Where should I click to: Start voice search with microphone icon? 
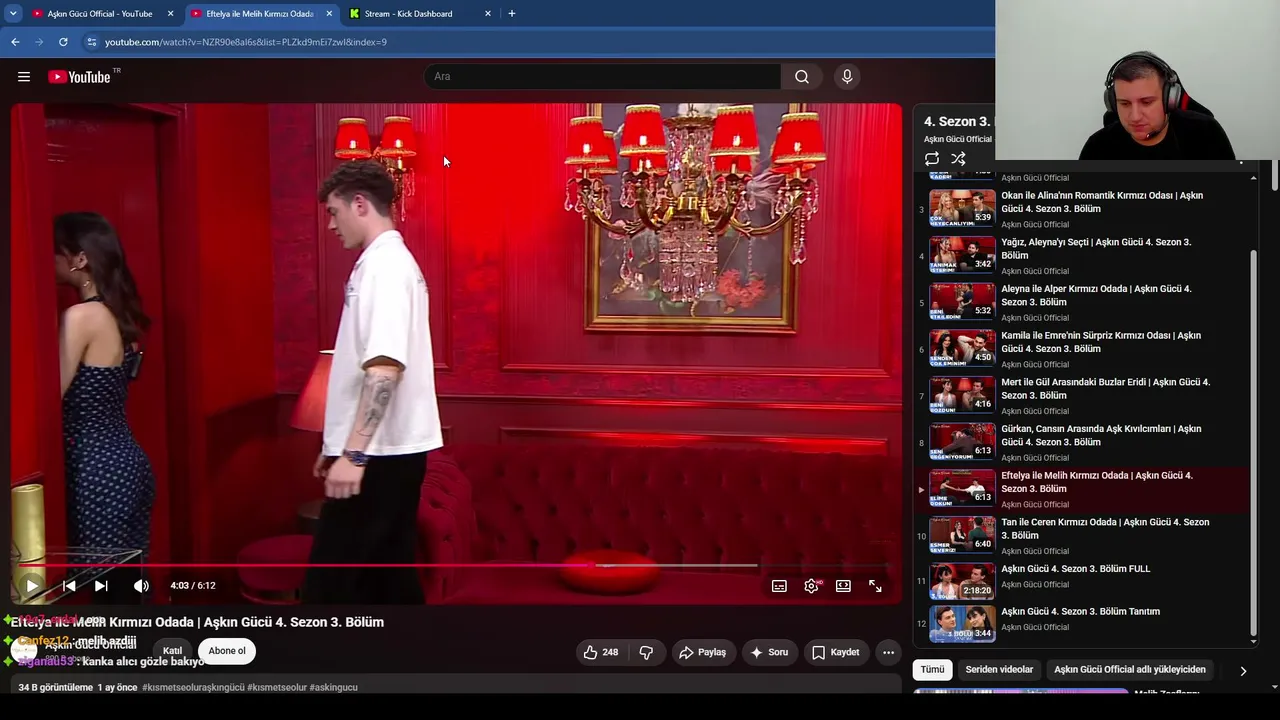pos(847,77)
